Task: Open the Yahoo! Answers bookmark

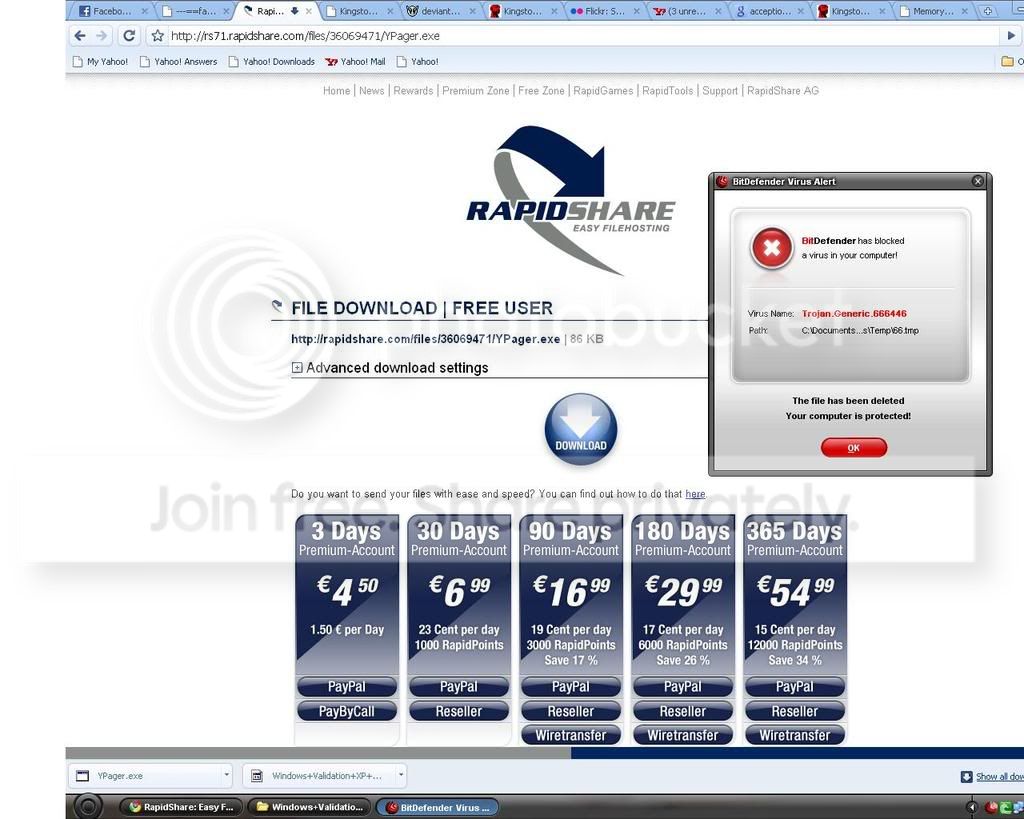Action: [179, 61]
